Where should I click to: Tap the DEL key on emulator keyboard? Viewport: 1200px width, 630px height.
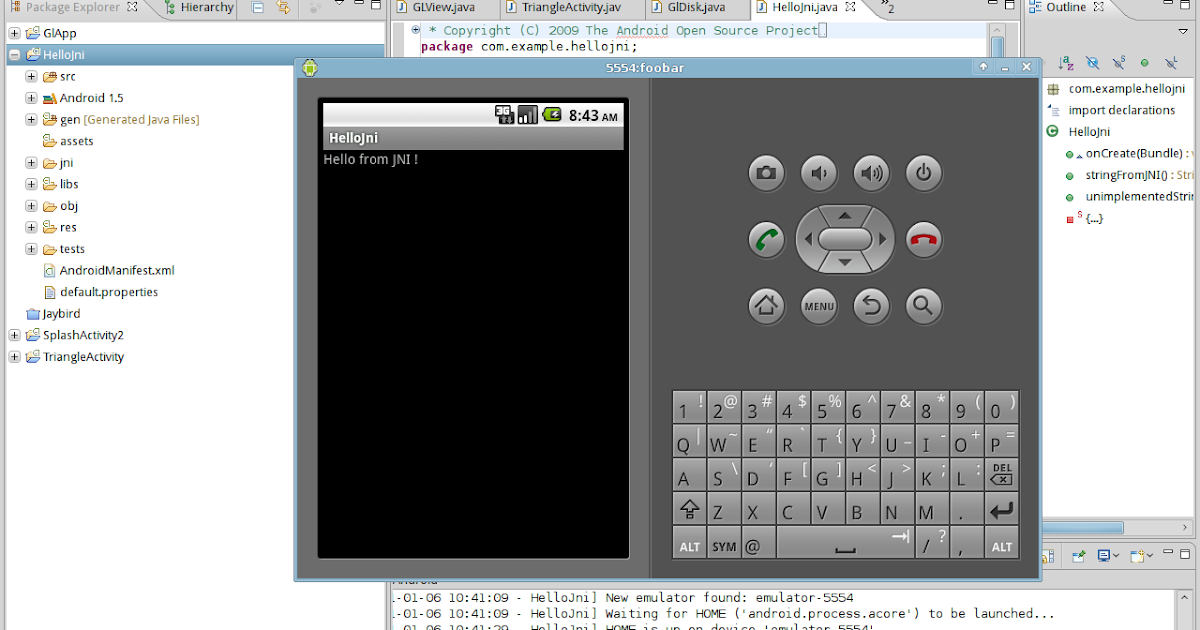pos(1001,475)
